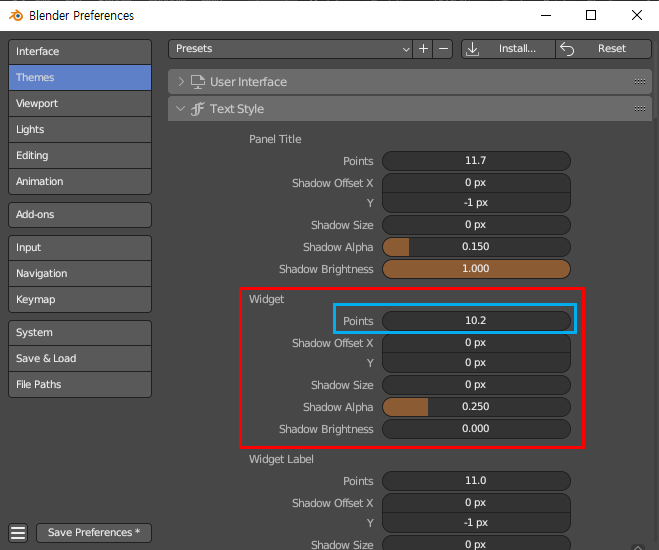Open the Save & Load tab
The width and height of the screenshot is (659, 550).
tap(80, 359)
